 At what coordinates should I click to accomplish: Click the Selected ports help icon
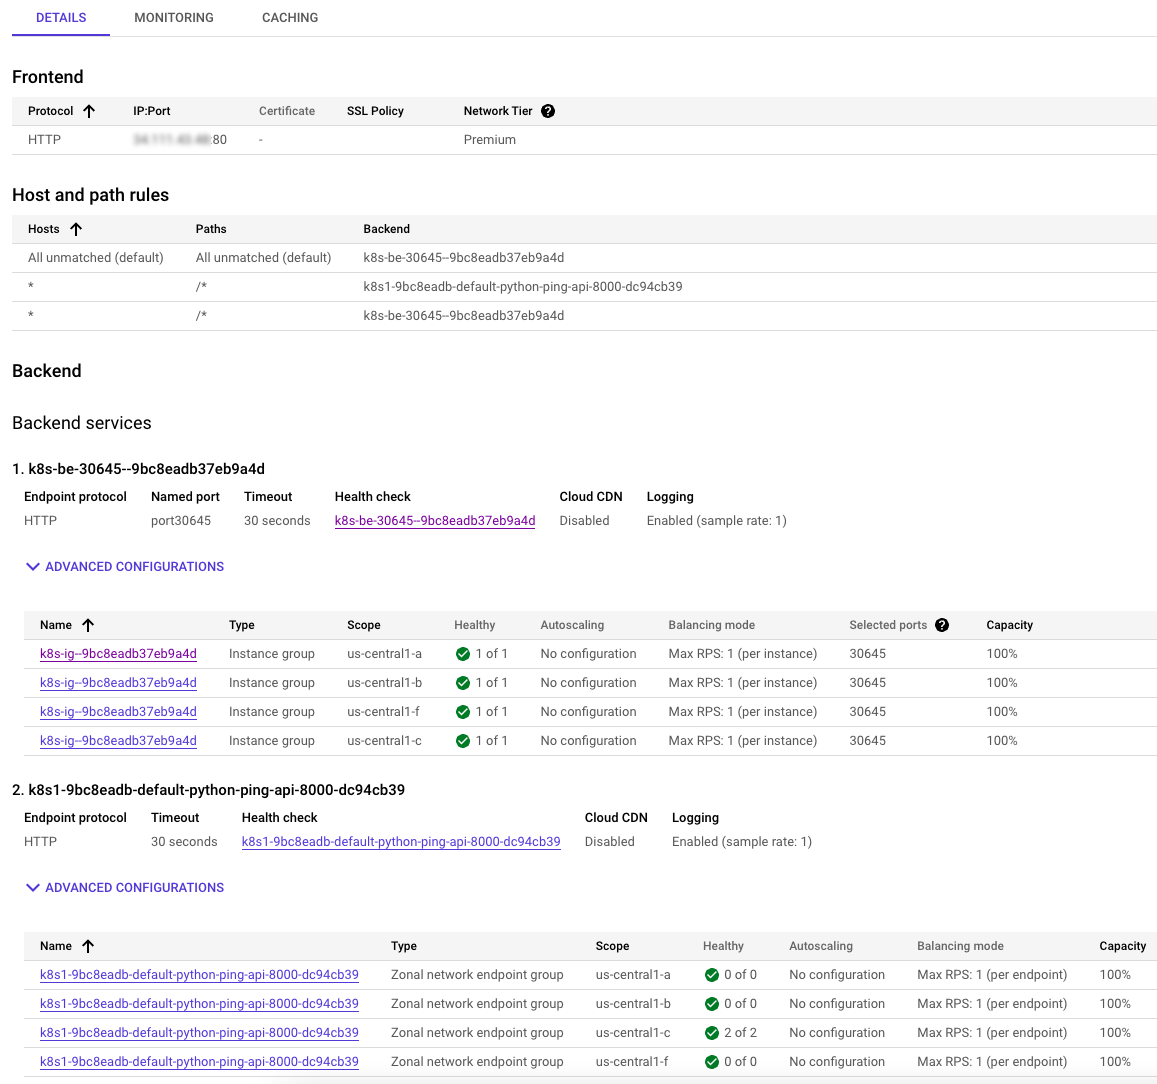(941, 625)
